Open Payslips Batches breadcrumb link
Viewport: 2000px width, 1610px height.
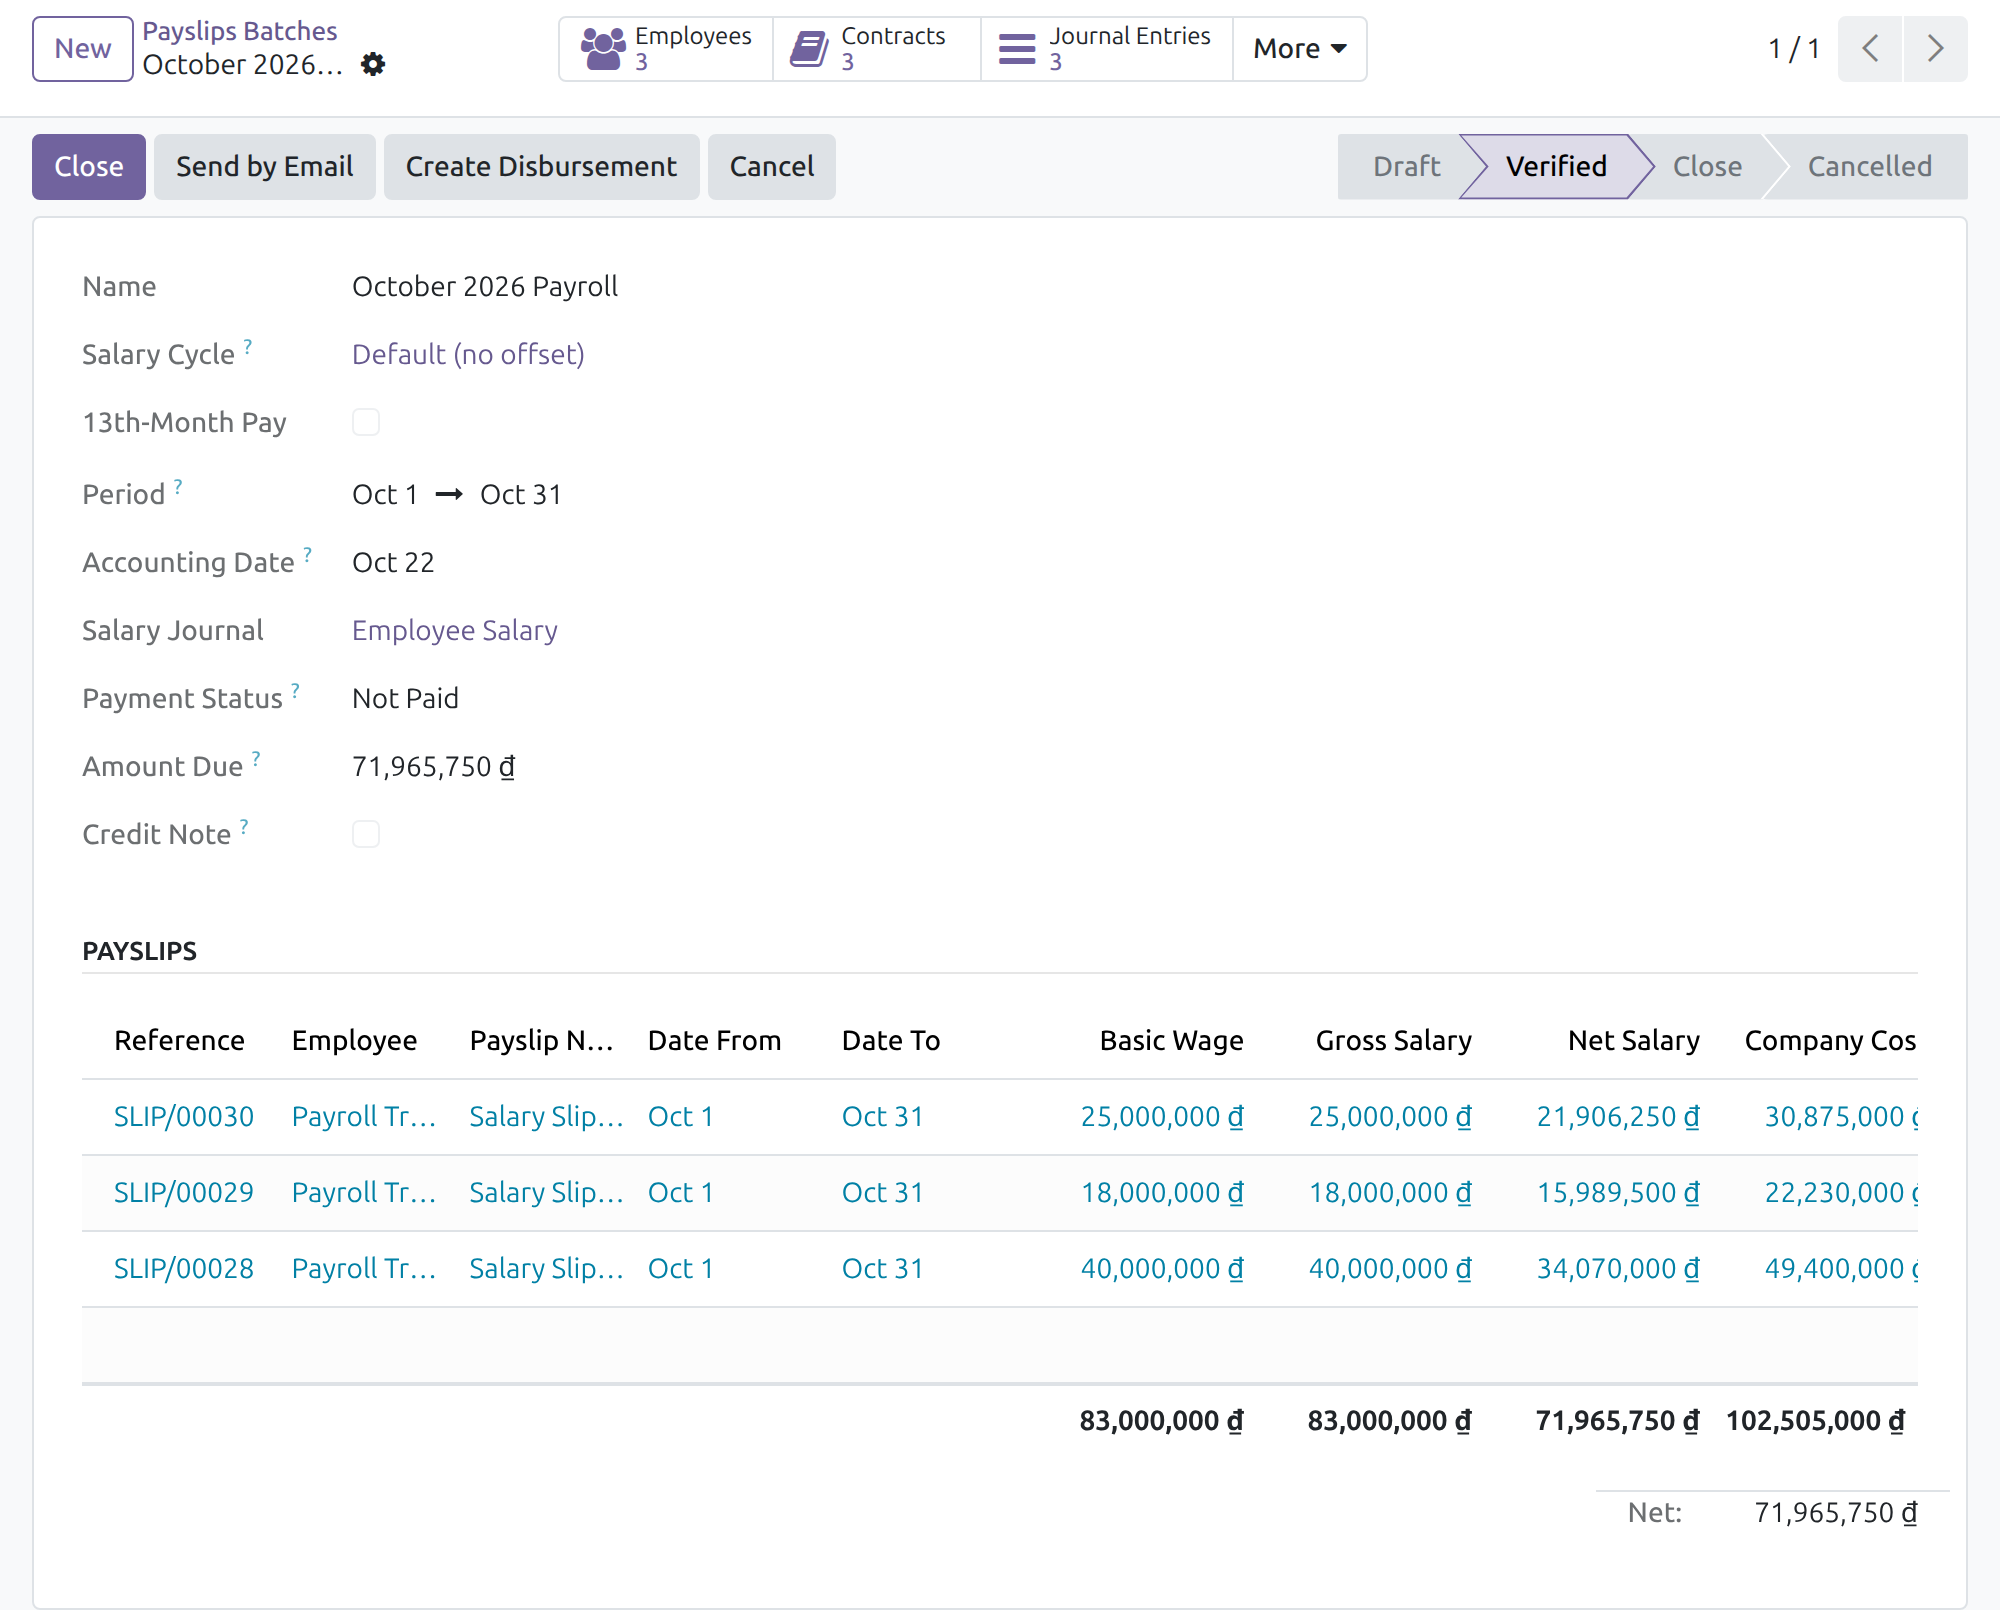pos(240,31)
